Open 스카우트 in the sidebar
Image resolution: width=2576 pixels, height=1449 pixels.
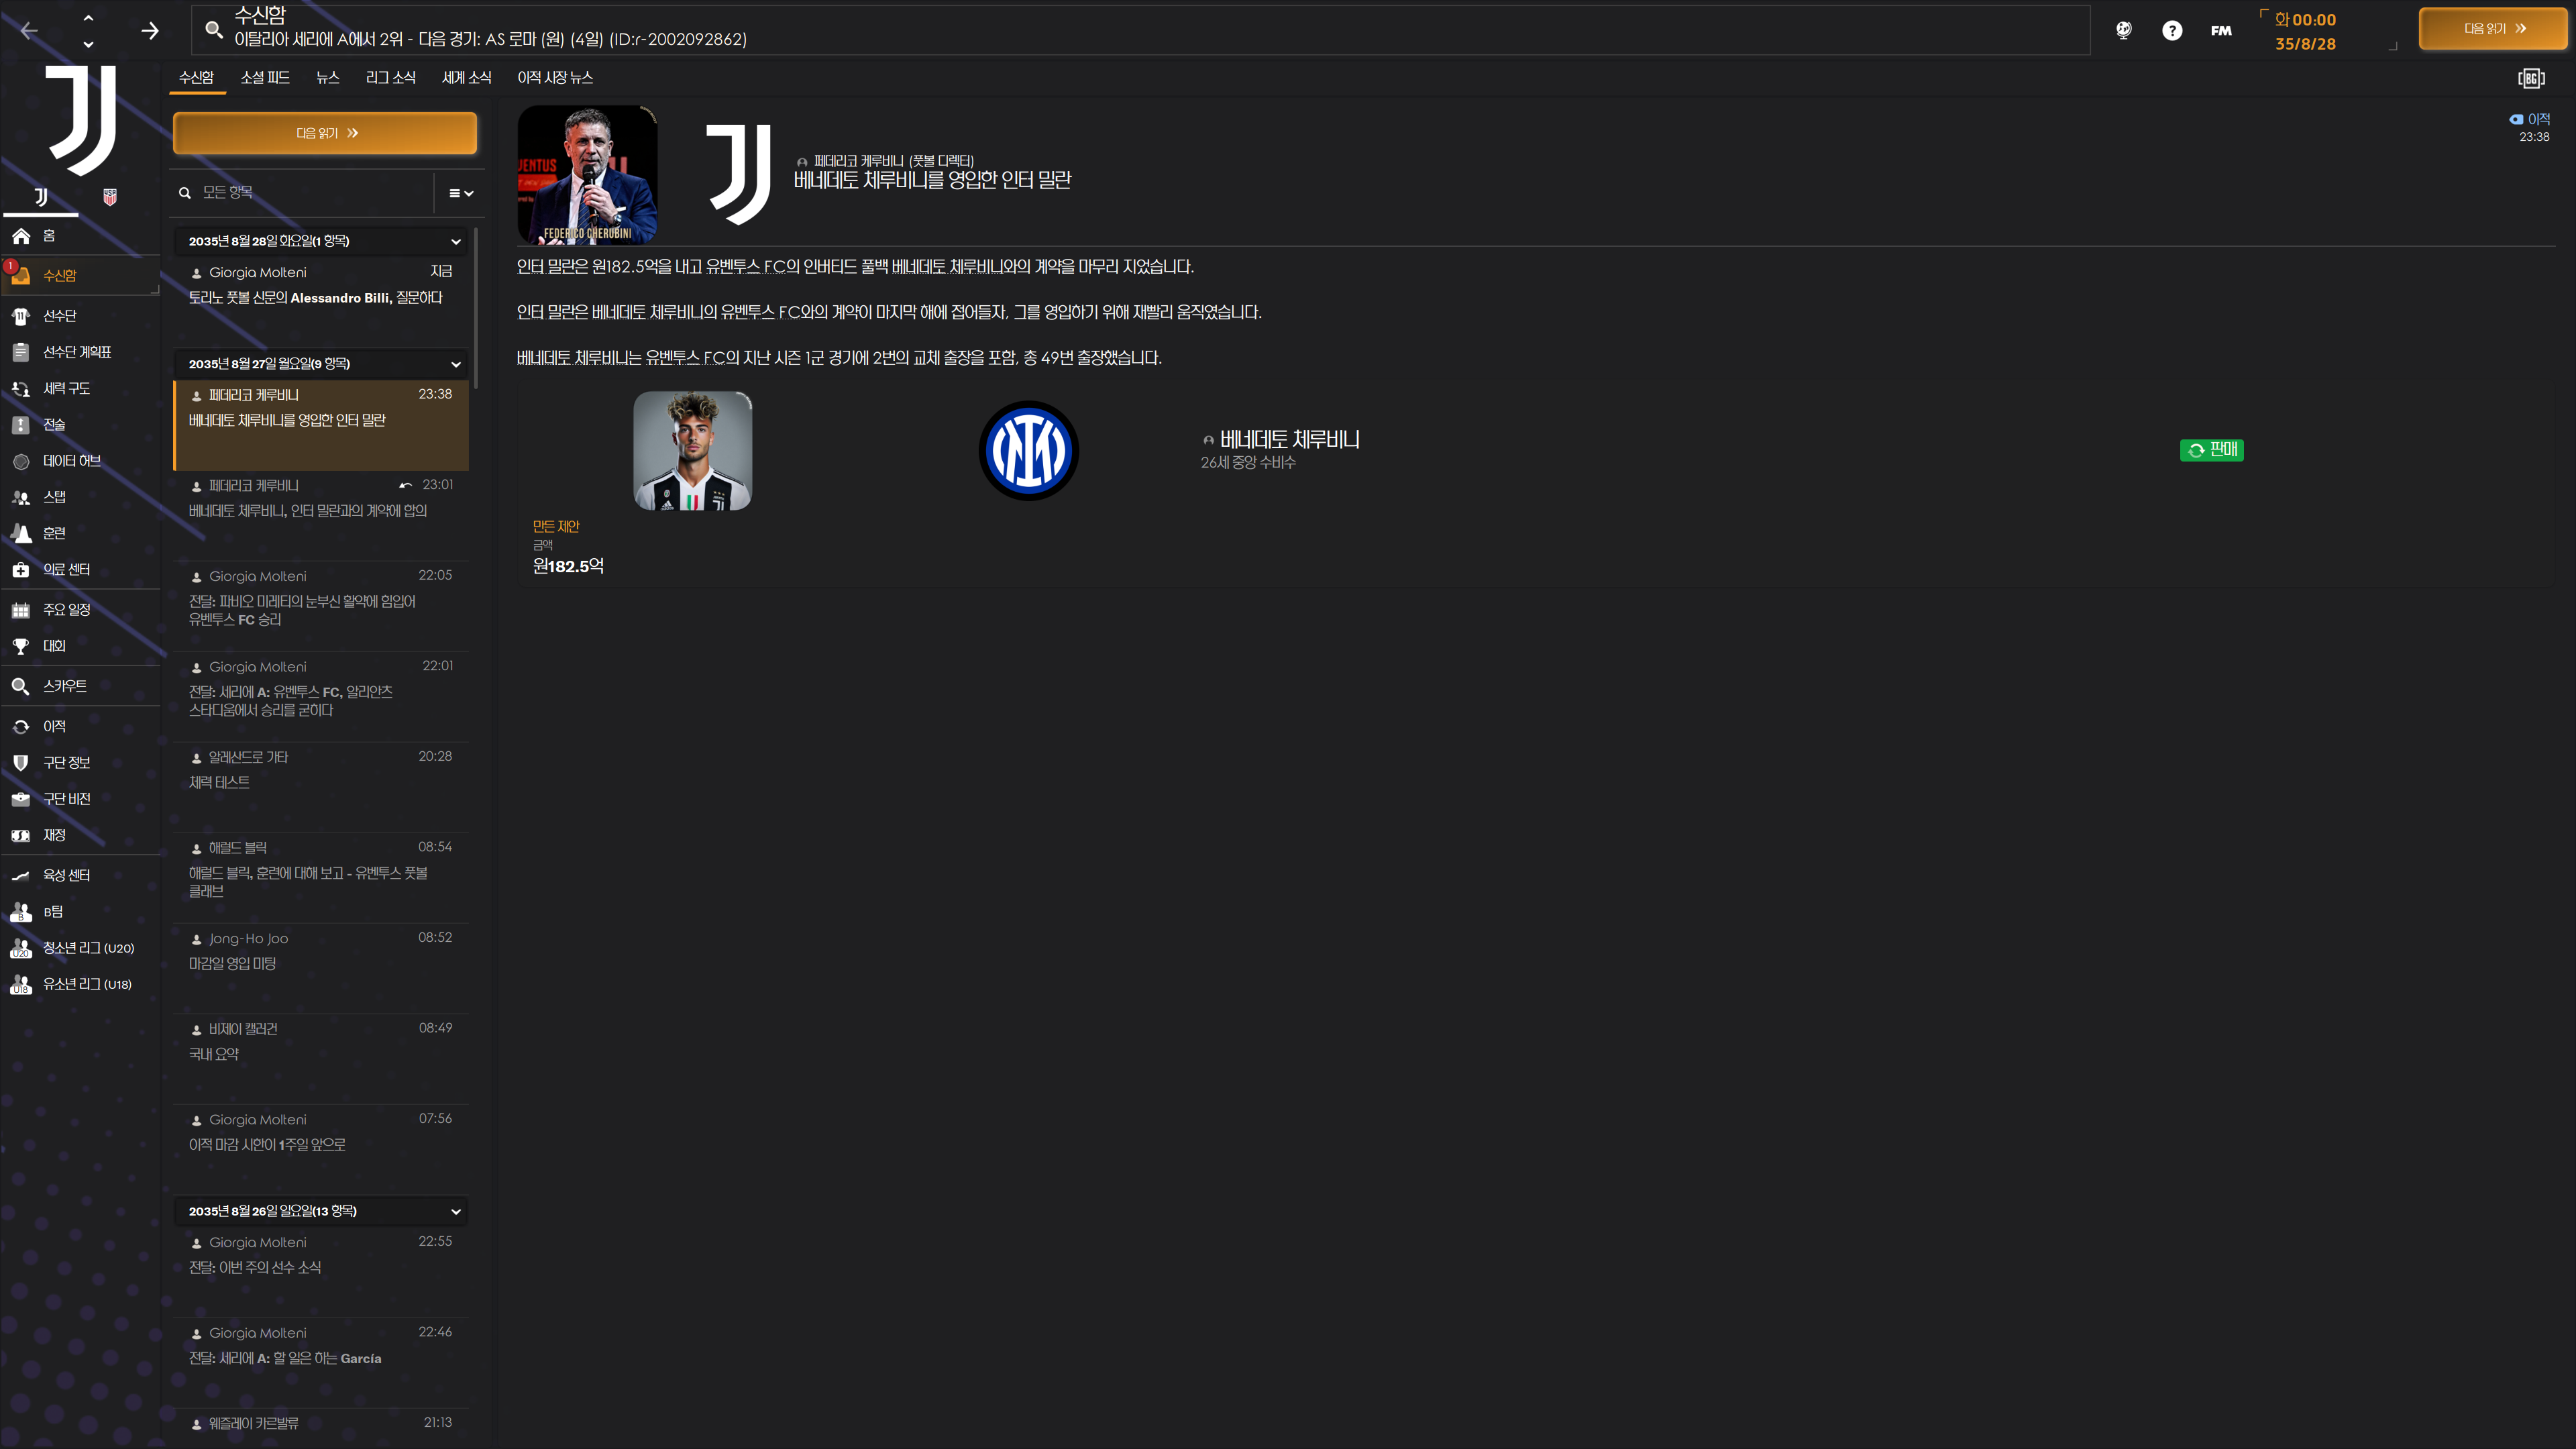80,686
